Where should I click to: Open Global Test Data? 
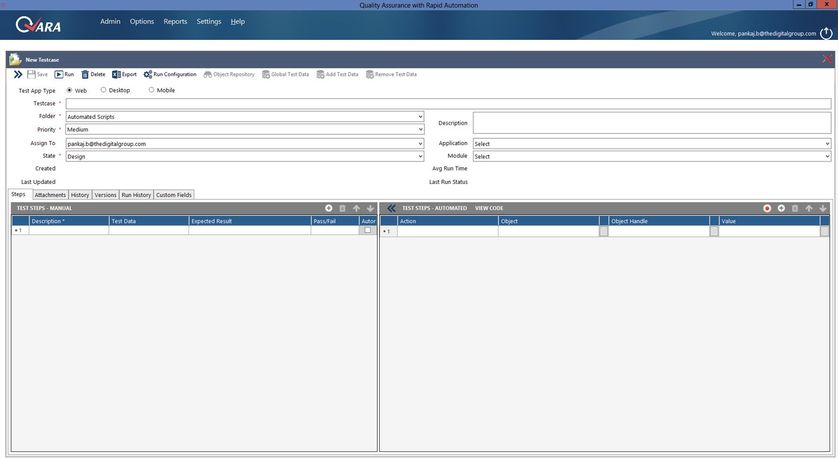click(285, 74)
